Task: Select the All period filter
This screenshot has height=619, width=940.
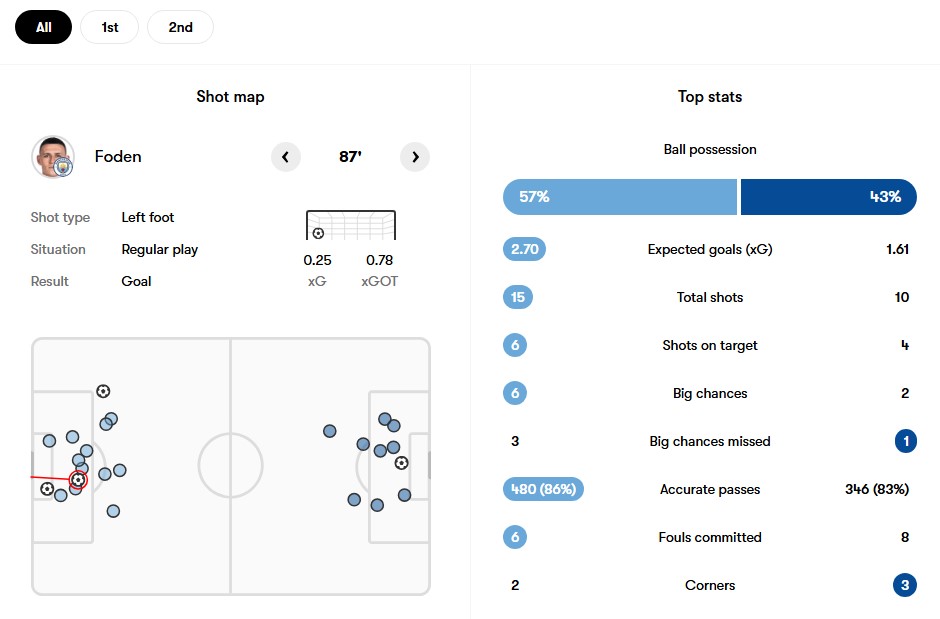Action: (43, 28)
